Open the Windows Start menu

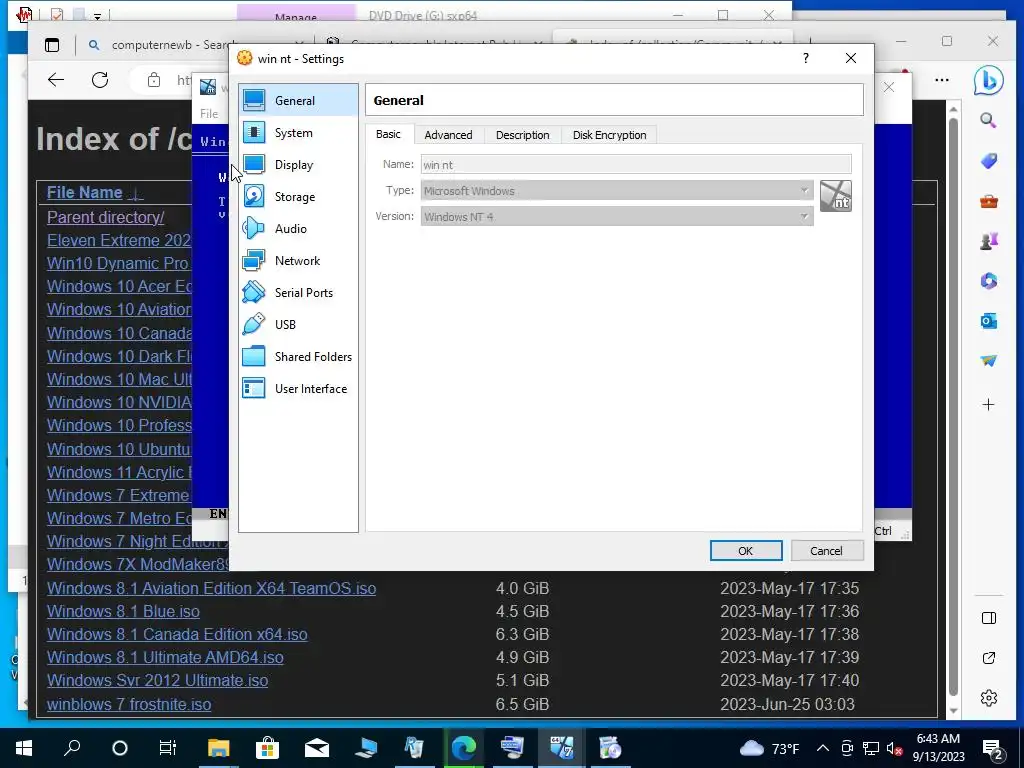pyautogui.click(x=24, y=748)
